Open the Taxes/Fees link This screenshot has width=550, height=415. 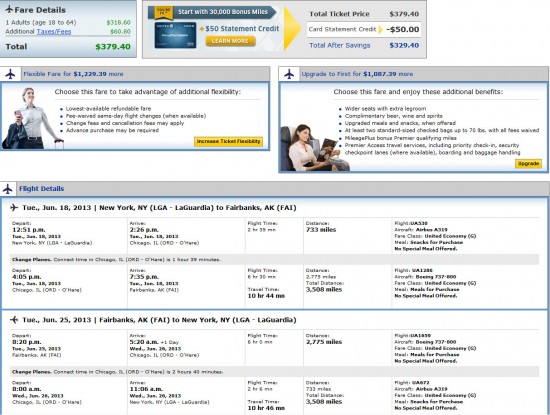pyautogui.click(x=54, y=32)
